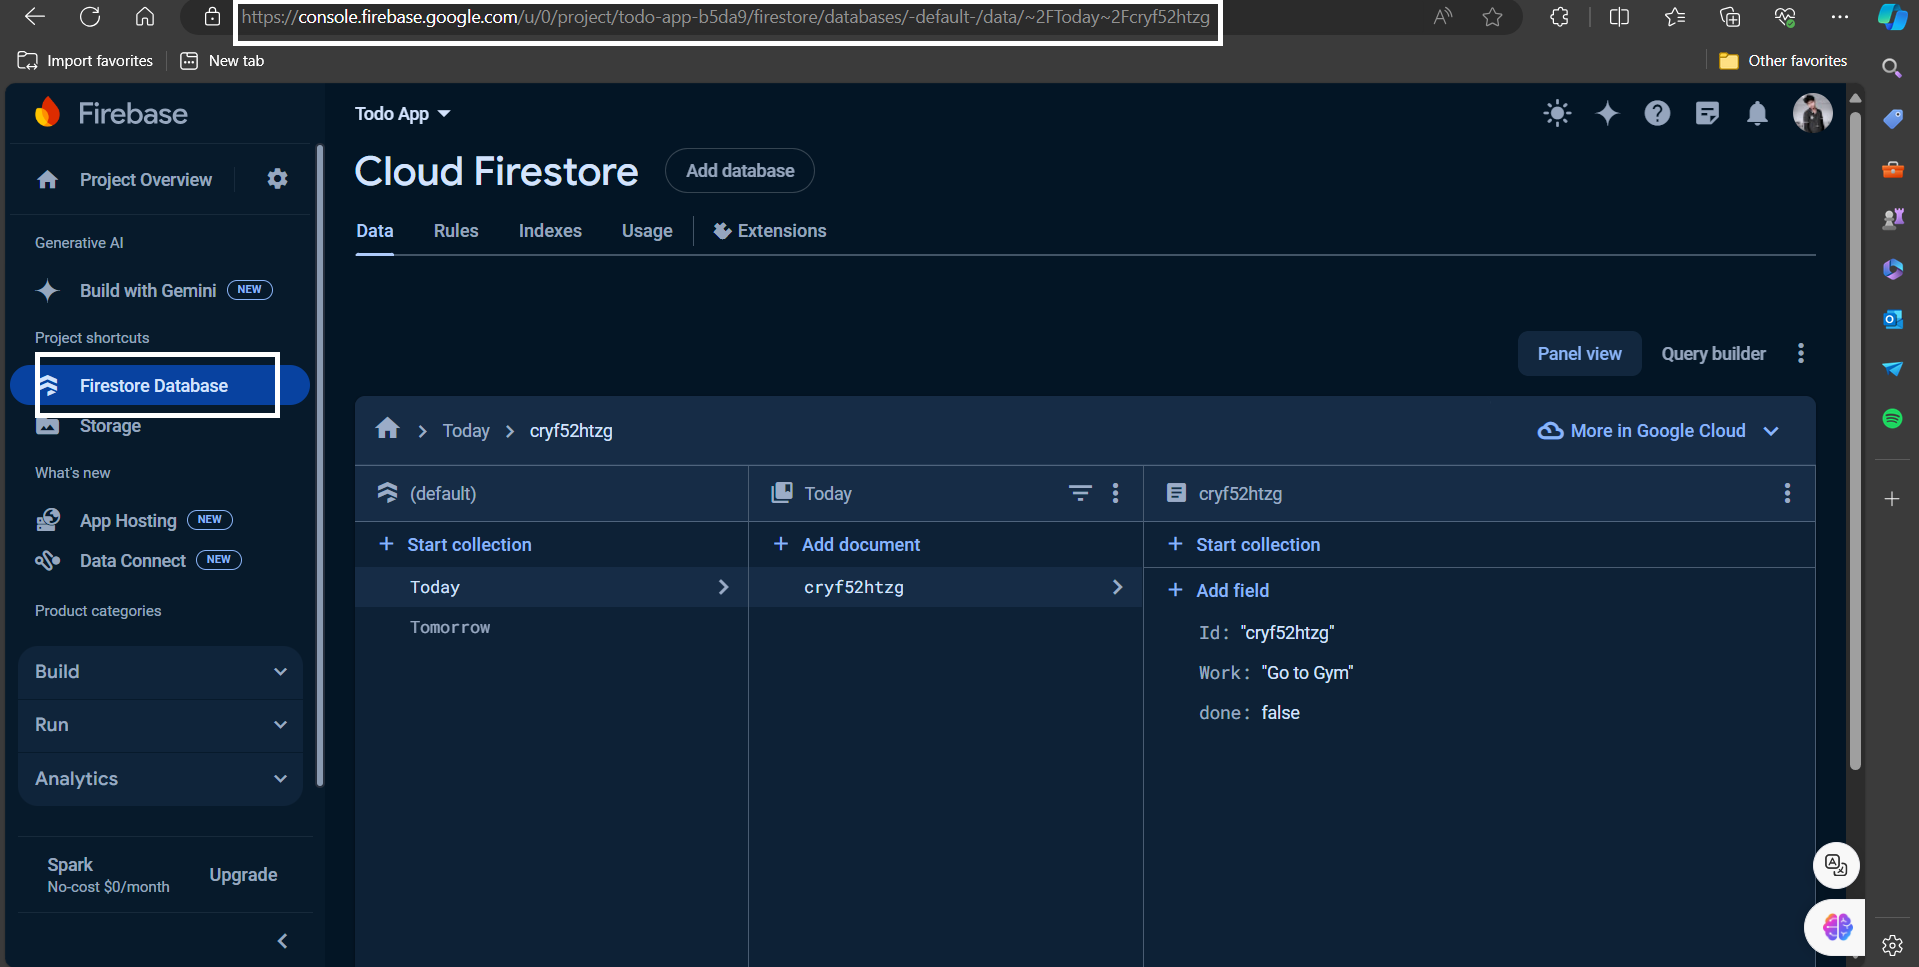Click the Work "Go to Gym" field
The width and height of the screenshot is (1919, 967).
(x=1275, y=673)
